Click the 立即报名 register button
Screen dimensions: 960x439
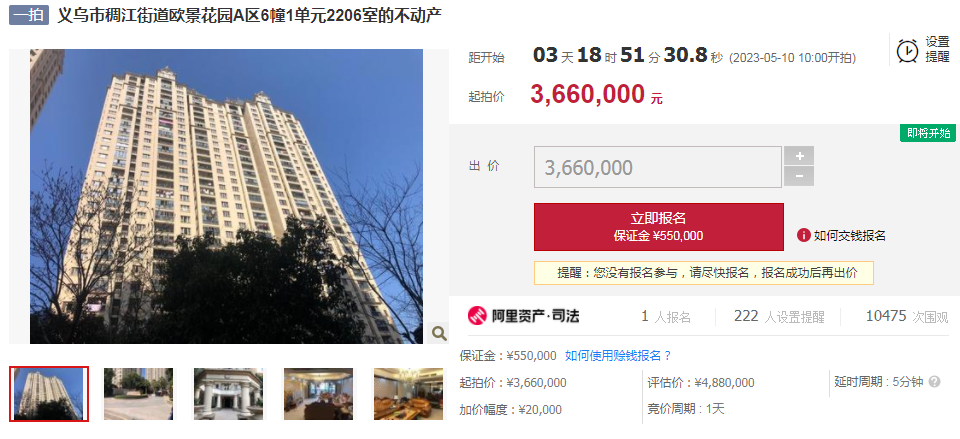point(659,227)
